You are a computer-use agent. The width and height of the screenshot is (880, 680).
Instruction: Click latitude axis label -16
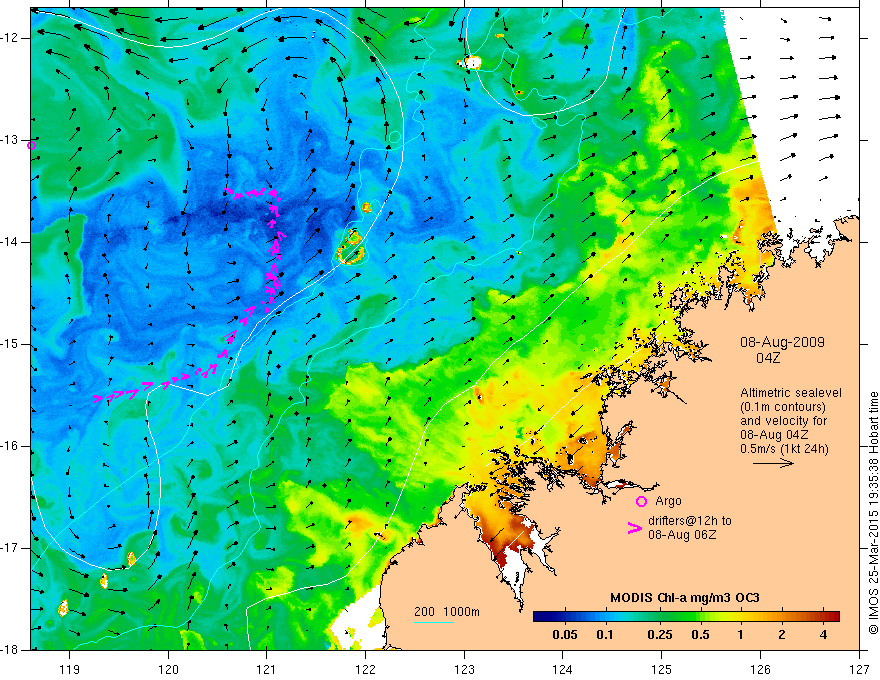11,446
